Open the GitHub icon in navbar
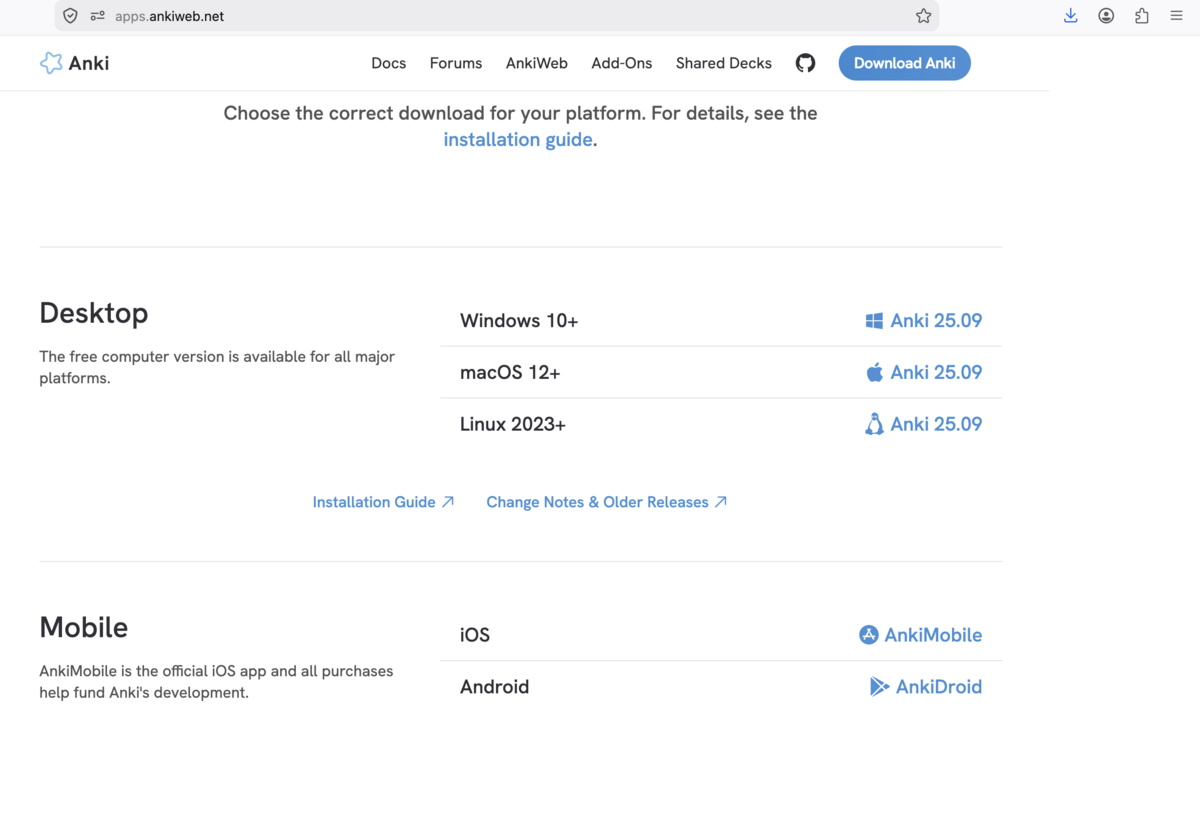Image resolution: width=1200 pixels, height=832 pixels. 805,63
